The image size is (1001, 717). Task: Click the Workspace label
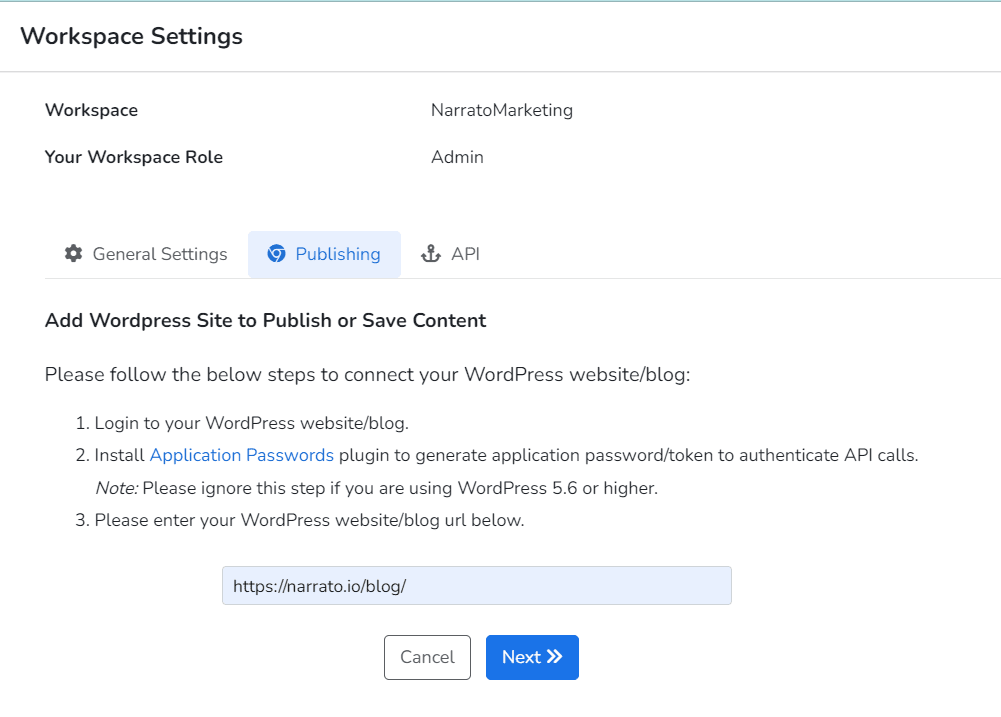pos(91,110)
